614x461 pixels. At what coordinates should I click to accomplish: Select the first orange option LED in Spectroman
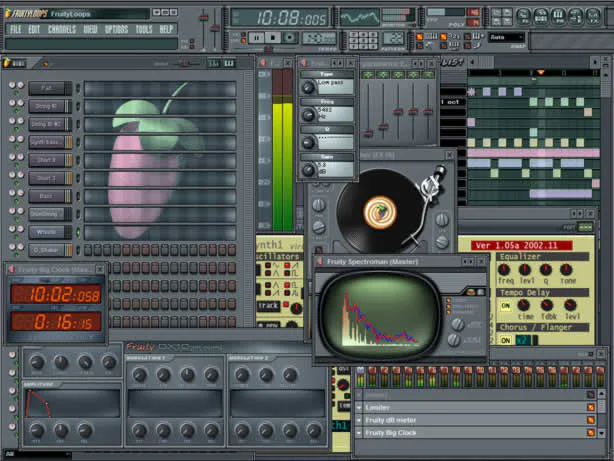coord(449,301)
